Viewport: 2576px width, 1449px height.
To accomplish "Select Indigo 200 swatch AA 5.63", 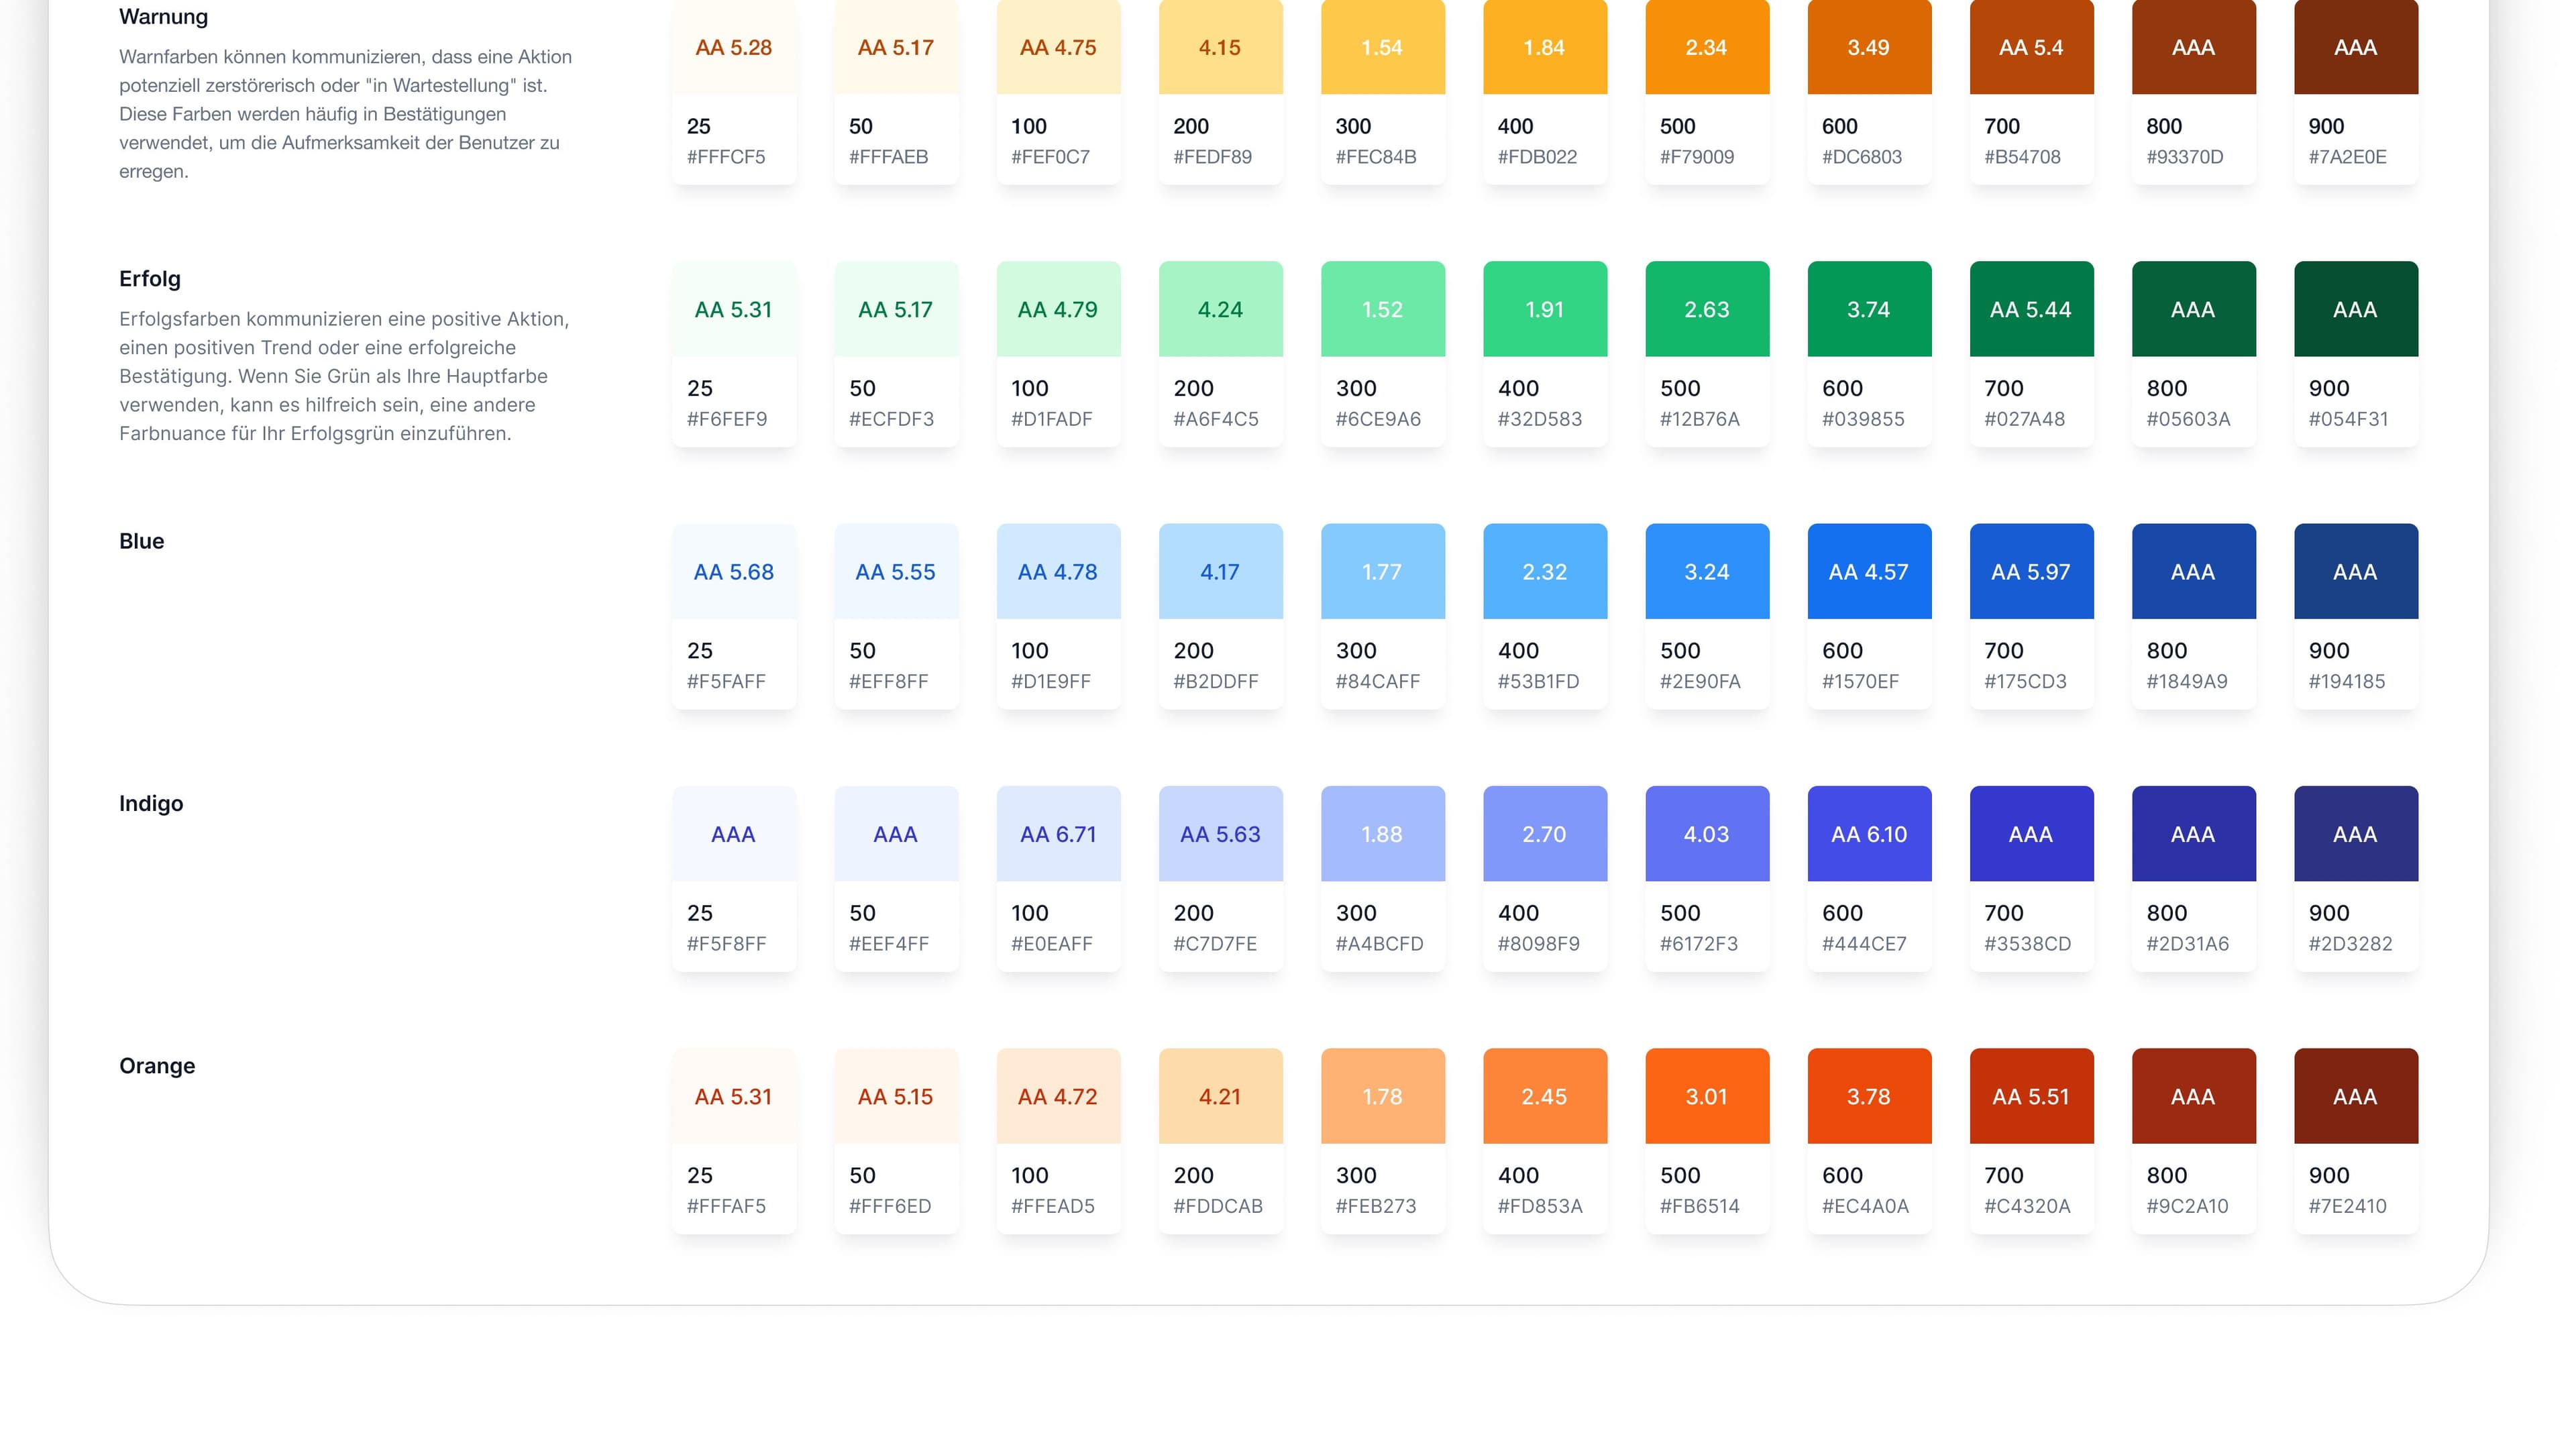I will pyautogui.click(x=1220, y=833).
